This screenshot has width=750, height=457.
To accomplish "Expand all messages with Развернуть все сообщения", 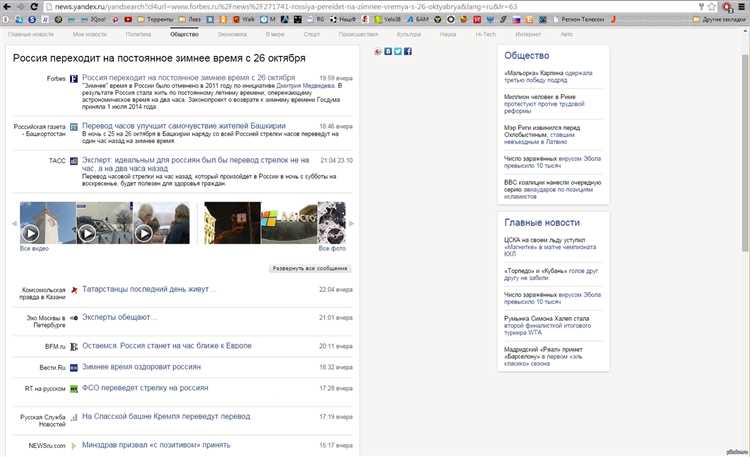I will [310, 269].
